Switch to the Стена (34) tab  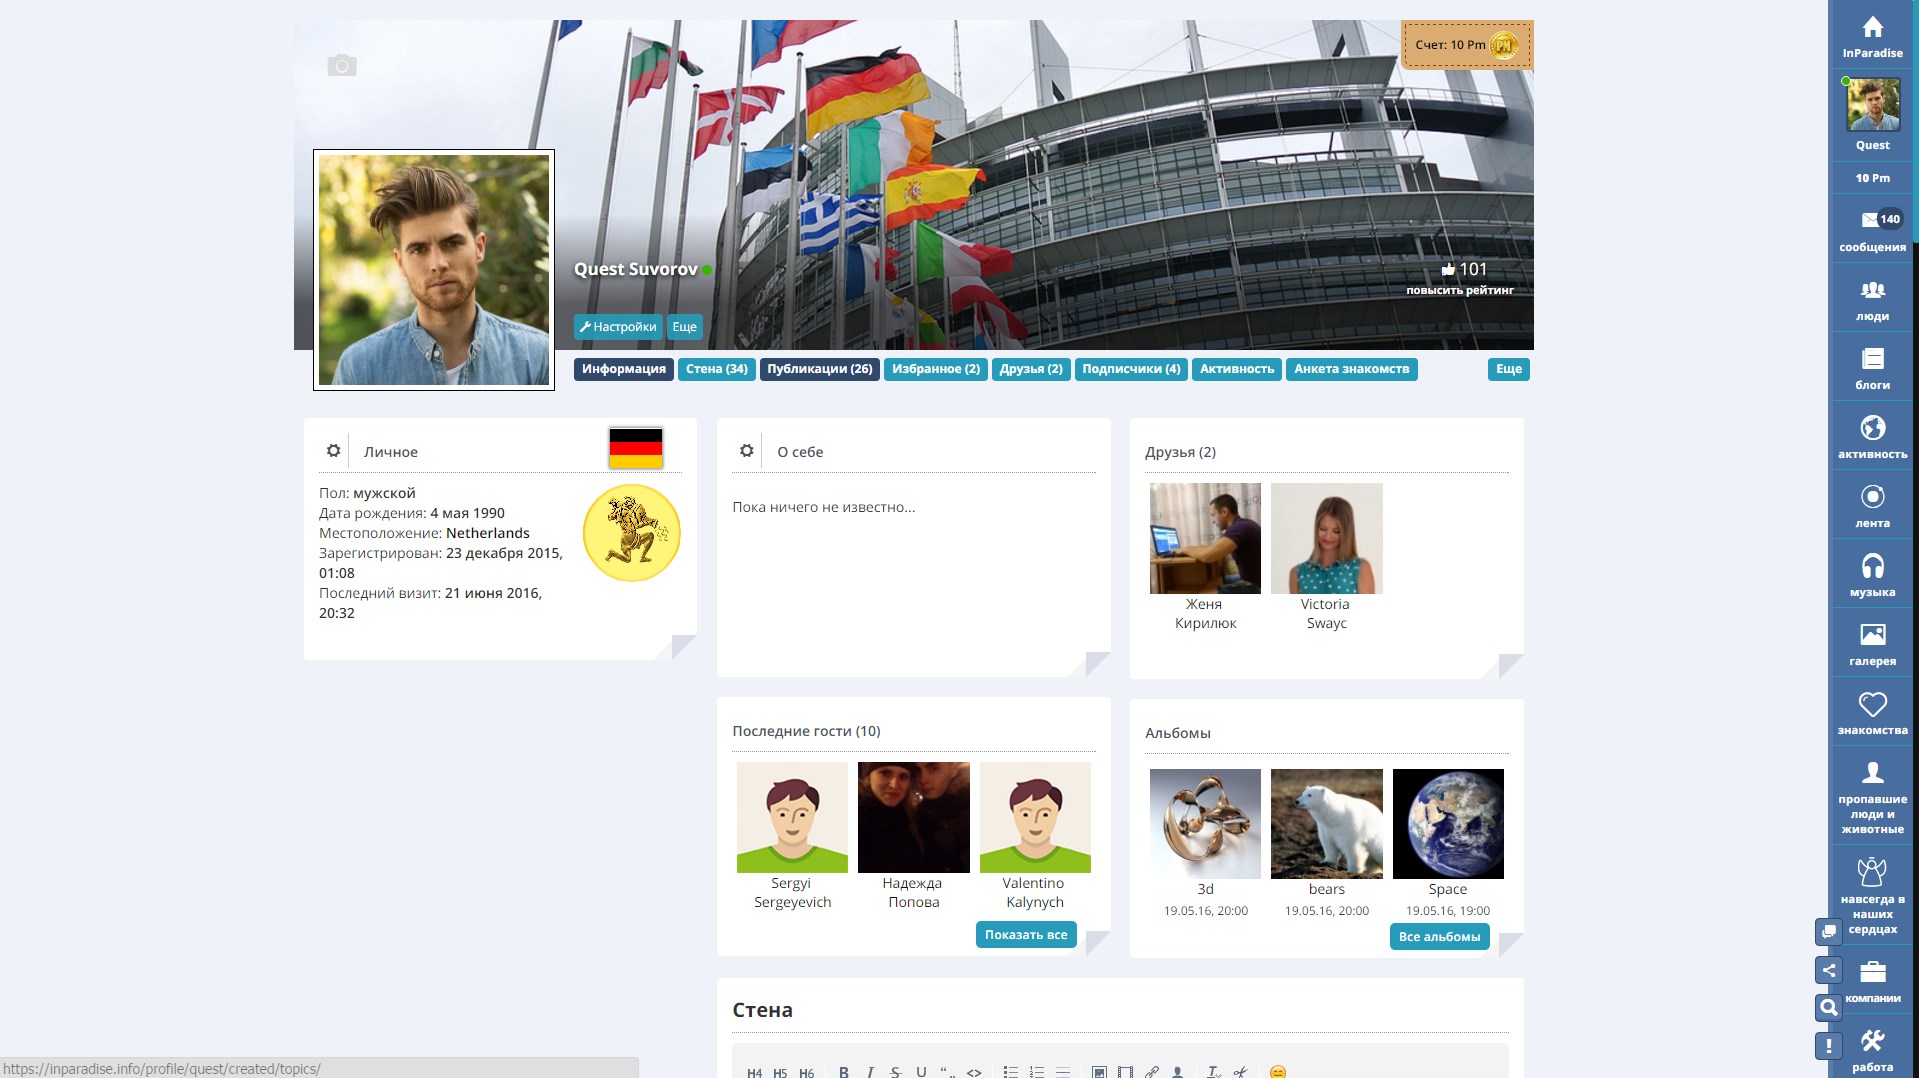(716, 369)
